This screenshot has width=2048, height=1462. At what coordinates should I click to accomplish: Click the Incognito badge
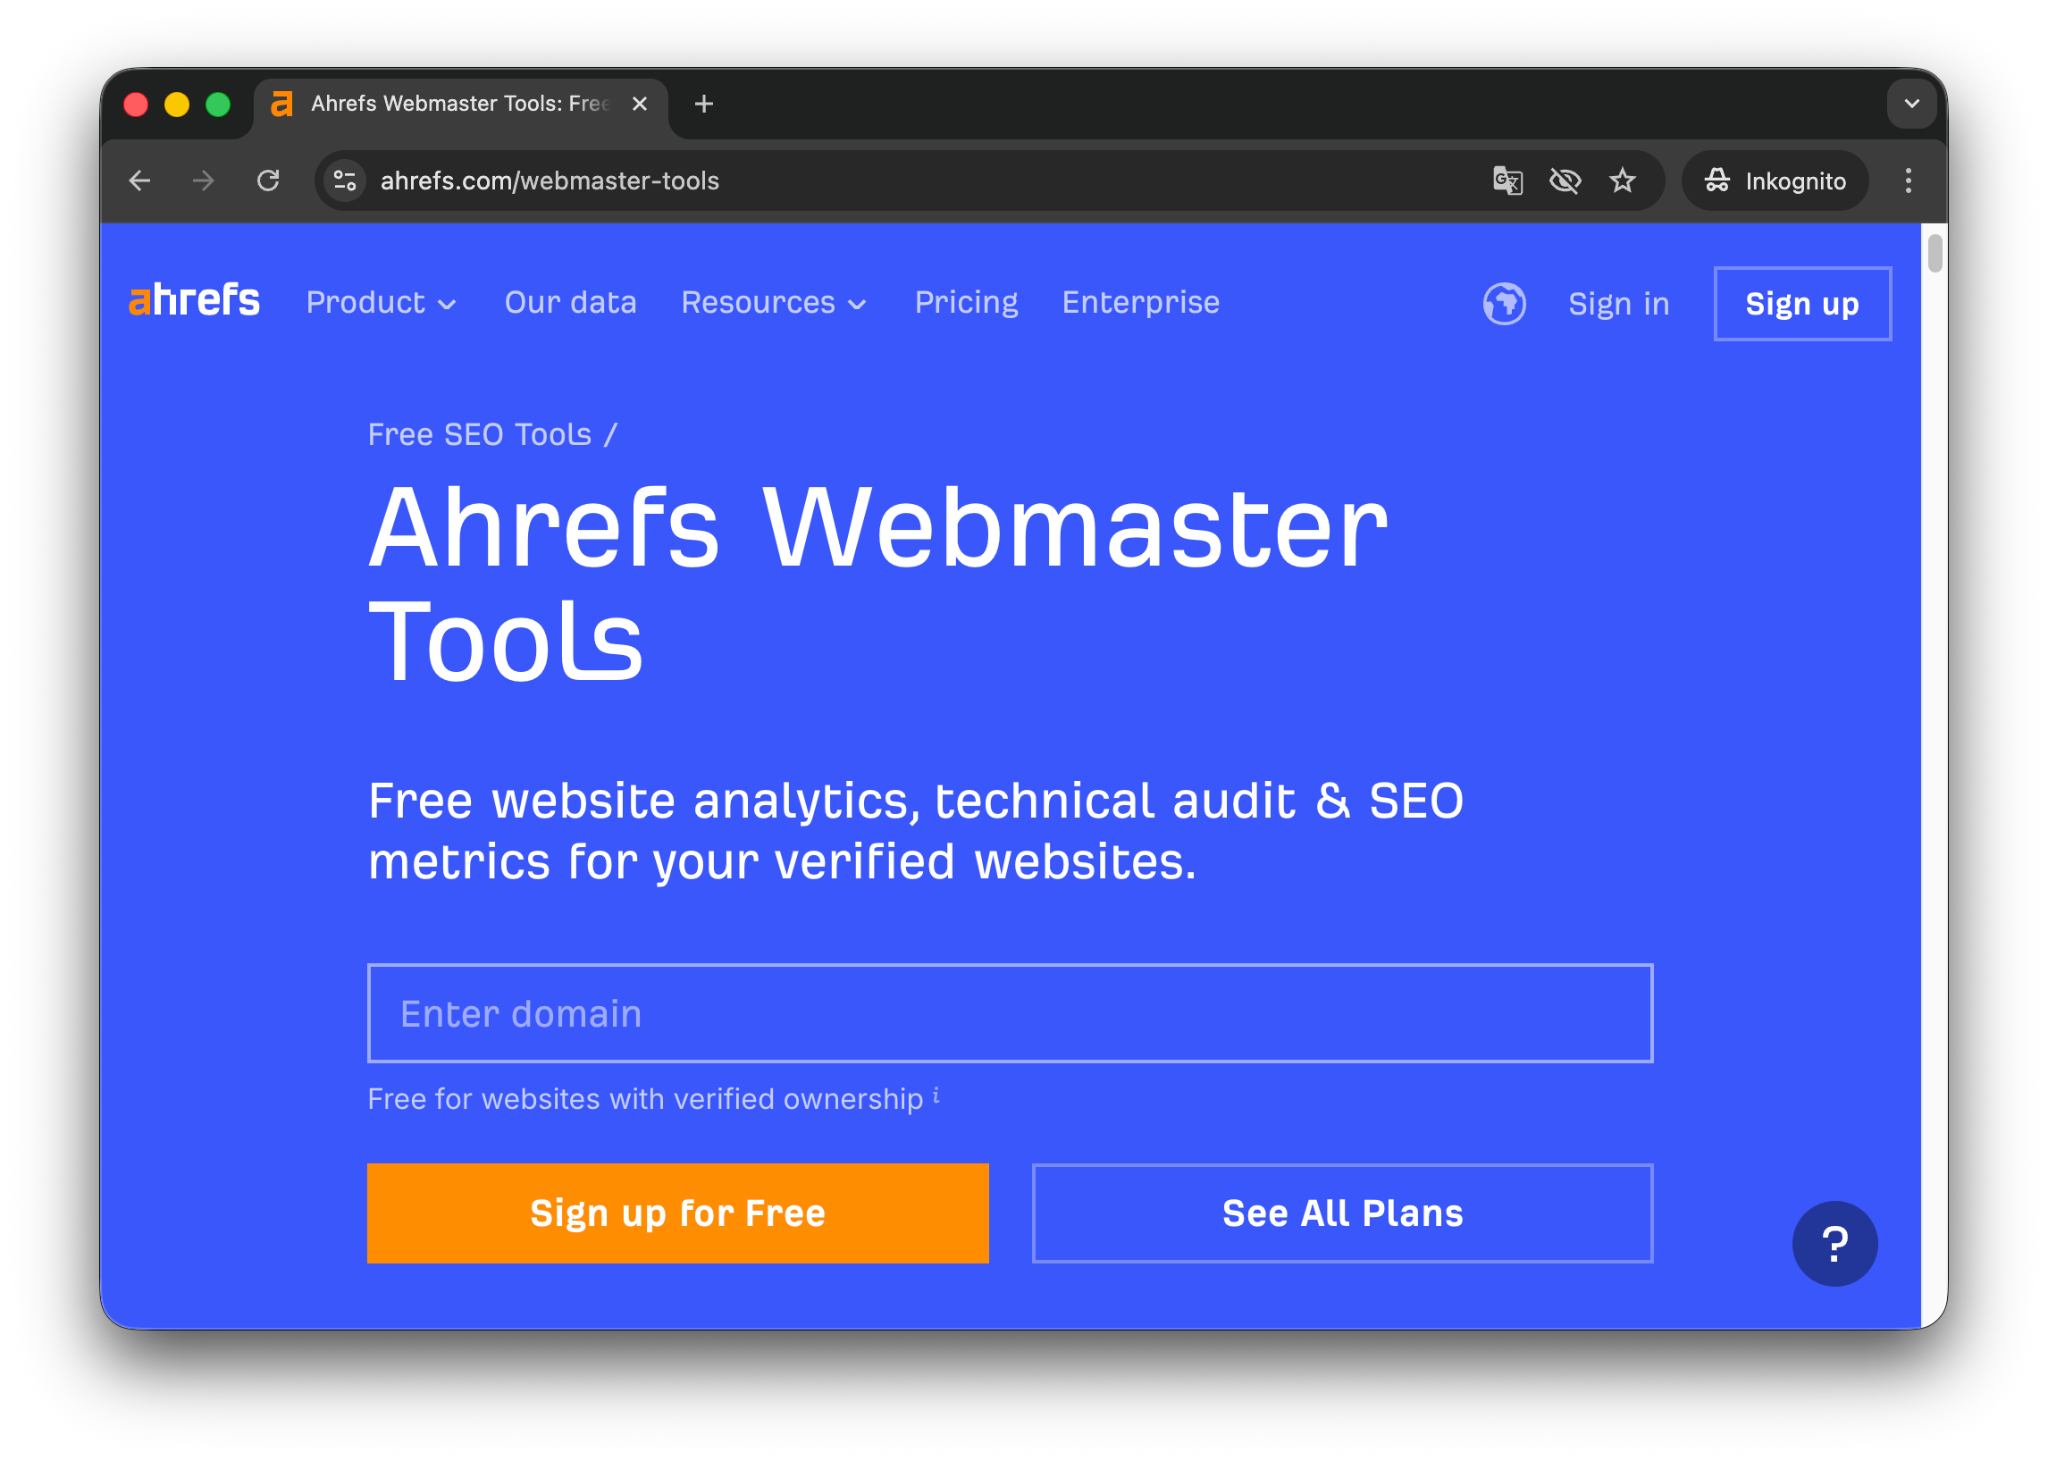click(x=1774, y=181)
